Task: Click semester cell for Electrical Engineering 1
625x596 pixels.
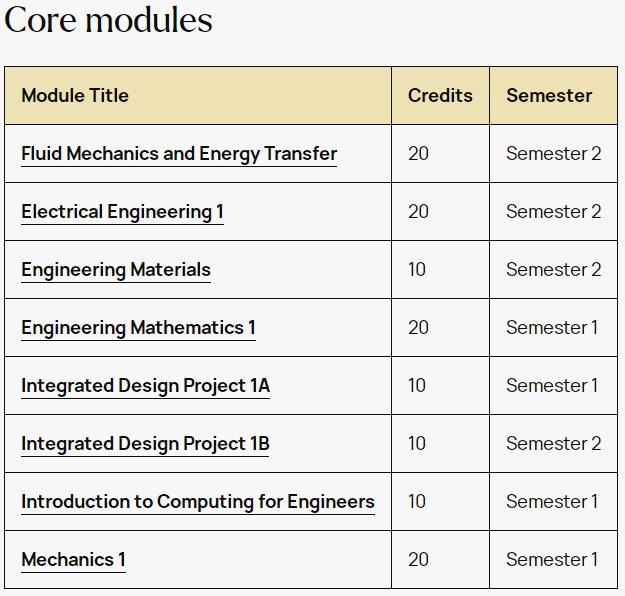Action: click(x=554, y=212)
